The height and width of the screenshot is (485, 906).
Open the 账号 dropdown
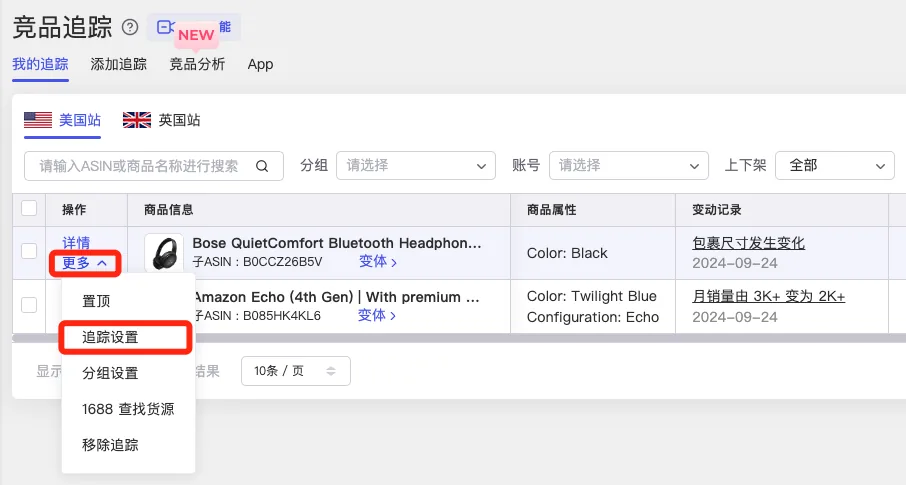point(629,166)
